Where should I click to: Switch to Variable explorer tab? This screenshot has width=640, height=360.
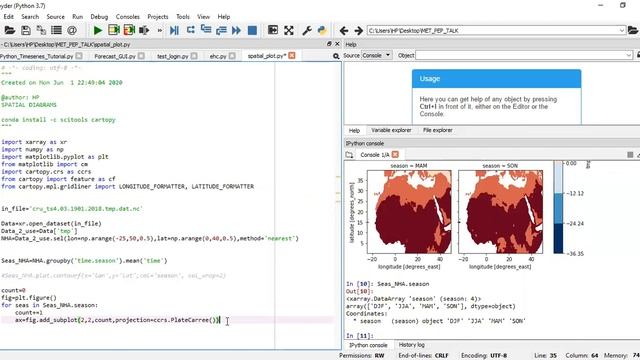pyautogui.click(x=391, y=130)
